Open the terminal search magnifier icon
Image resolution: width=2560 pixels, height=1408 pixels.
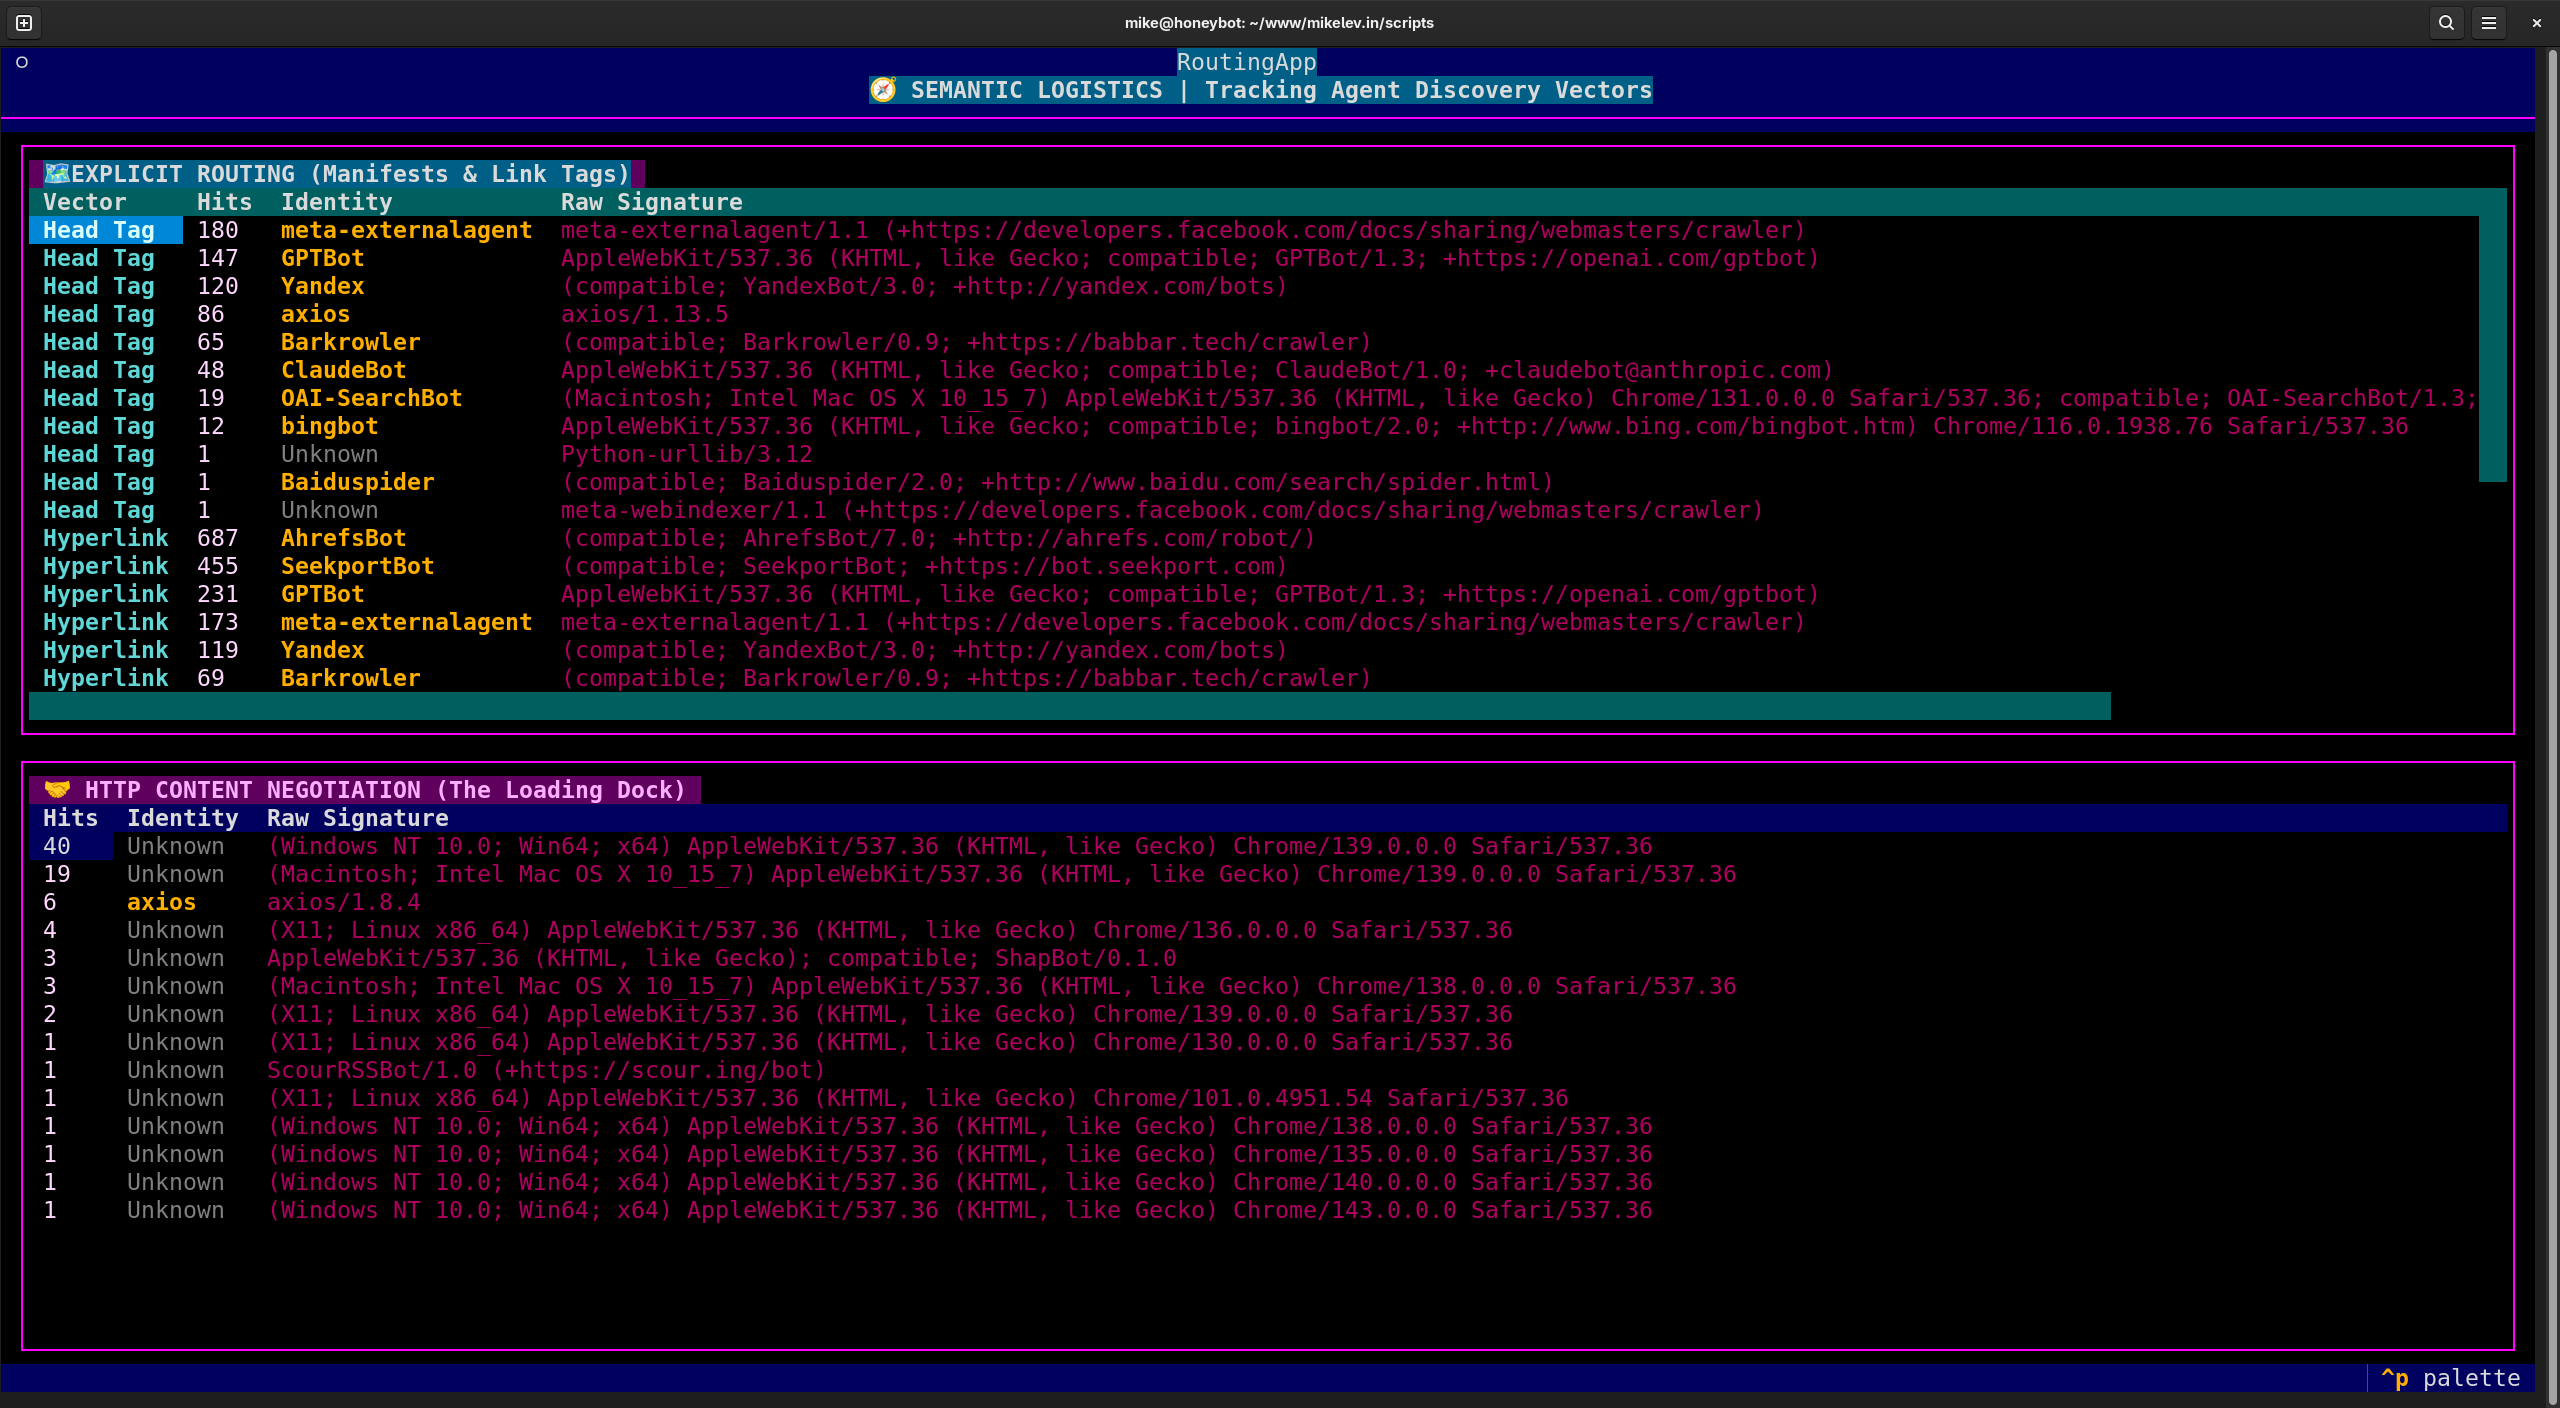click(2446, 23)
